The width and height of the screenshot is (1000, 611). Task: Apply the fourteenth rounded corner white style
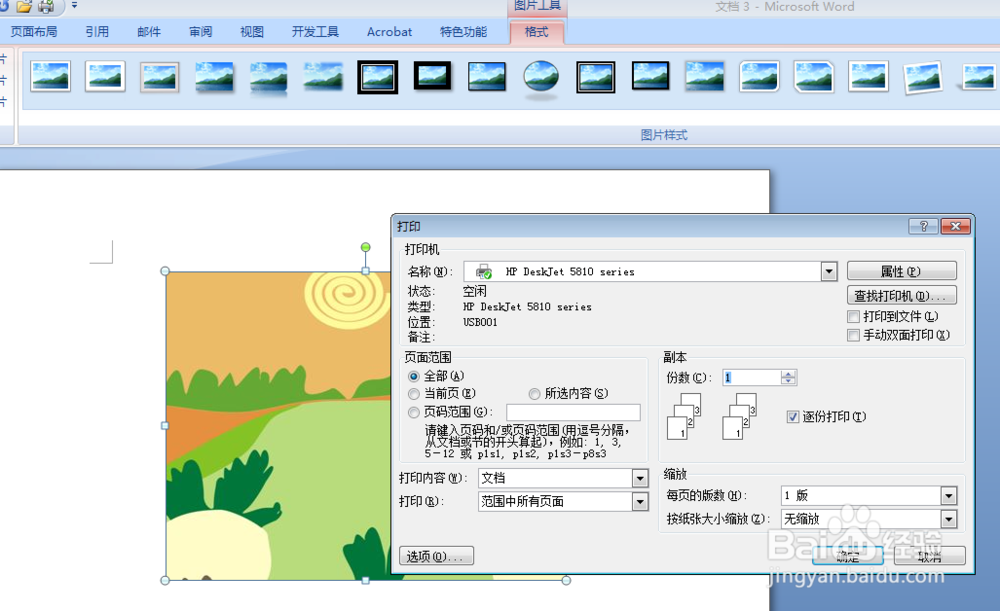coord(759,77)
